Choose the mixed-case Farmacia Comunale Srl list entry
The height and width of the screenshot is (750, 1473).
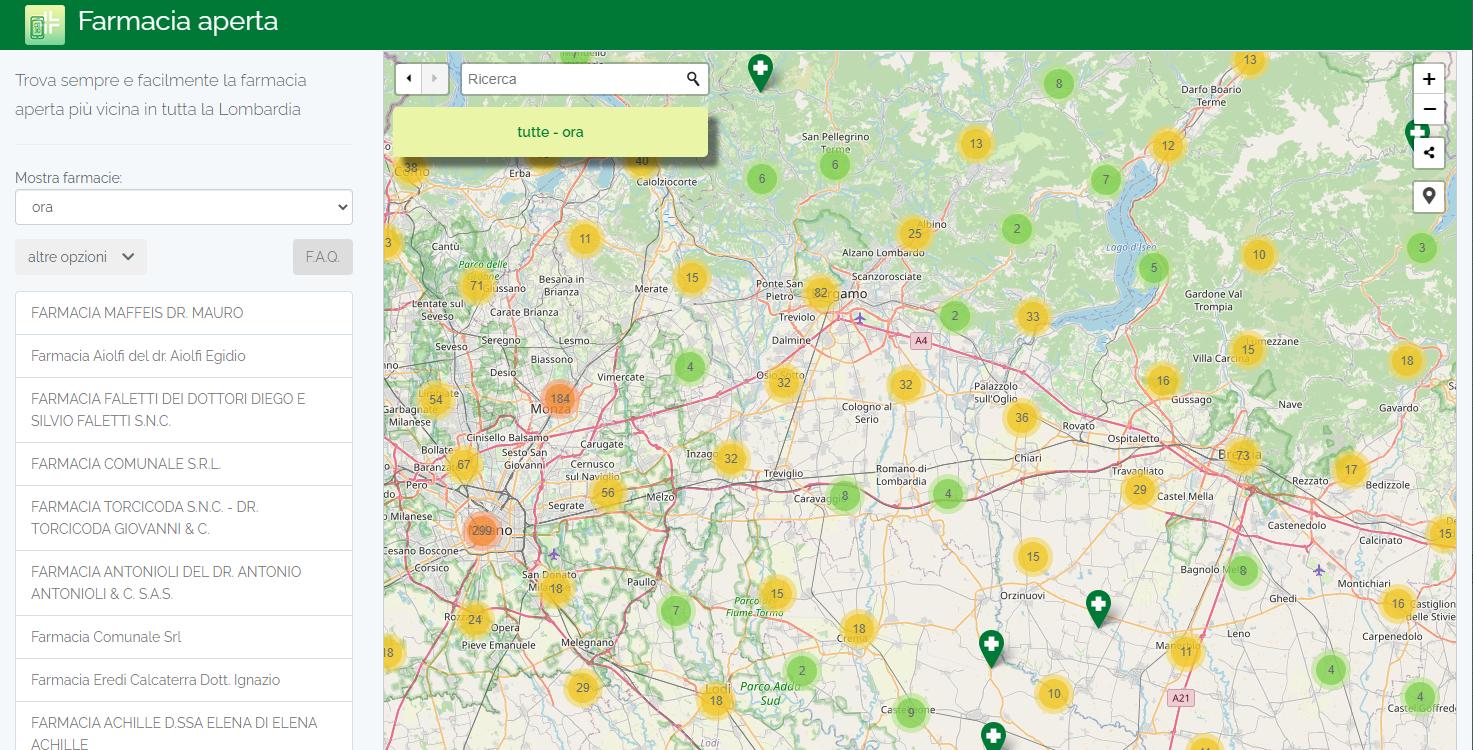click(184, 637)
